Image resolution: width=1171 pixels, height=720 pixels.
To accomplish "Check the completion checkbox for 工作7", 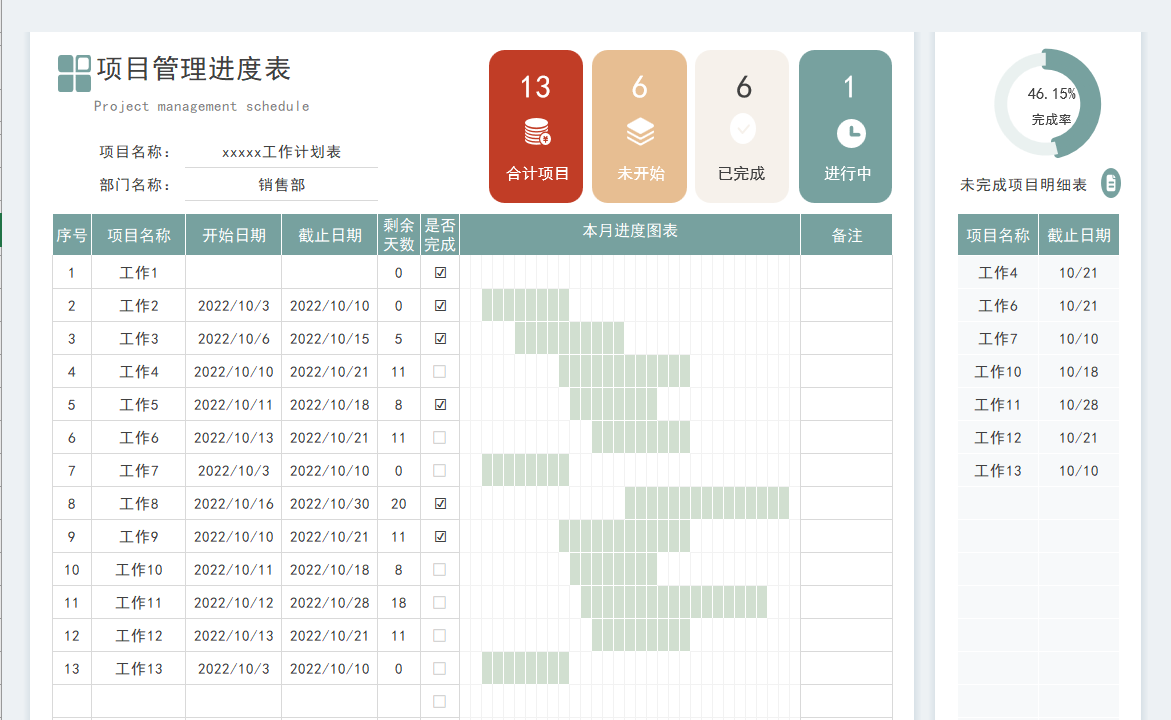I will (x=440, y=471).
